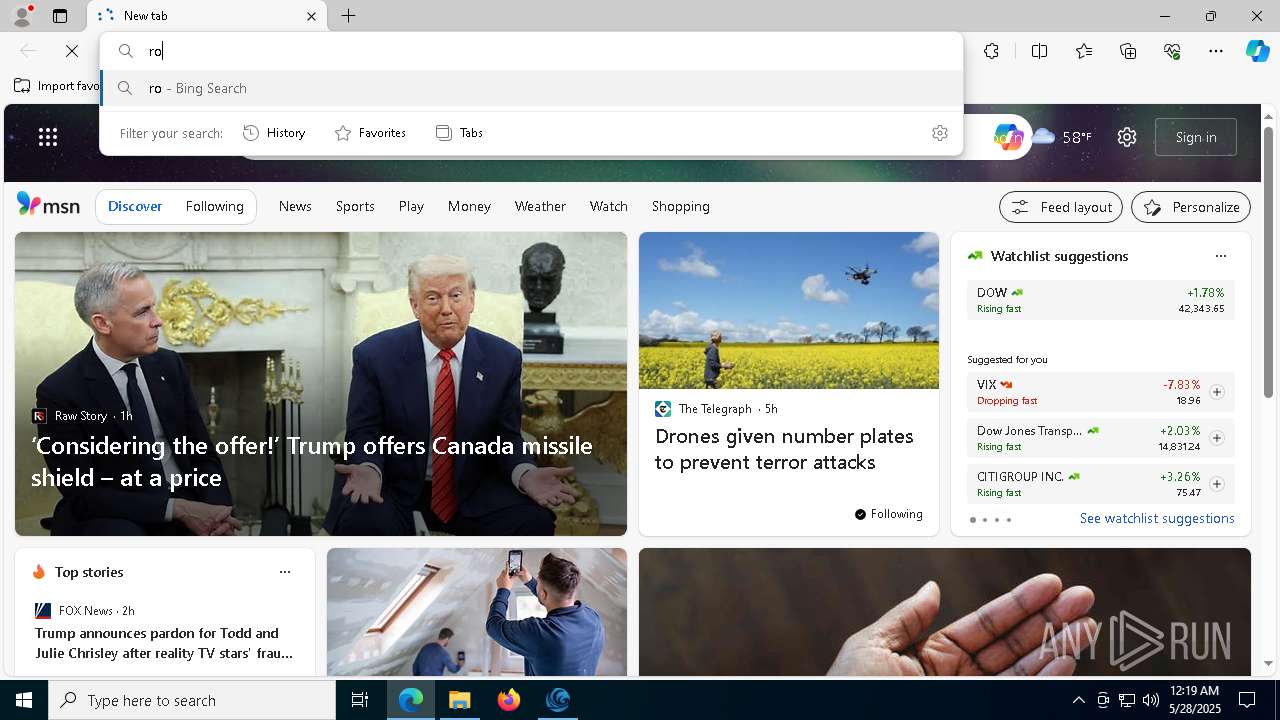Filter search by History
The width and height of the screenshot is (1280, 720).
pos(274,132)
